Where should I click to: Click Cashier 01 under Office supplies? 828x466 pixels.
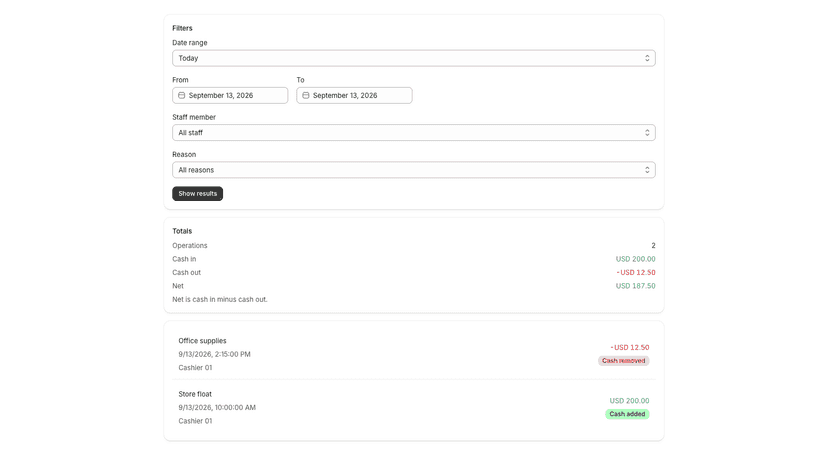click(x=195, y=368)
